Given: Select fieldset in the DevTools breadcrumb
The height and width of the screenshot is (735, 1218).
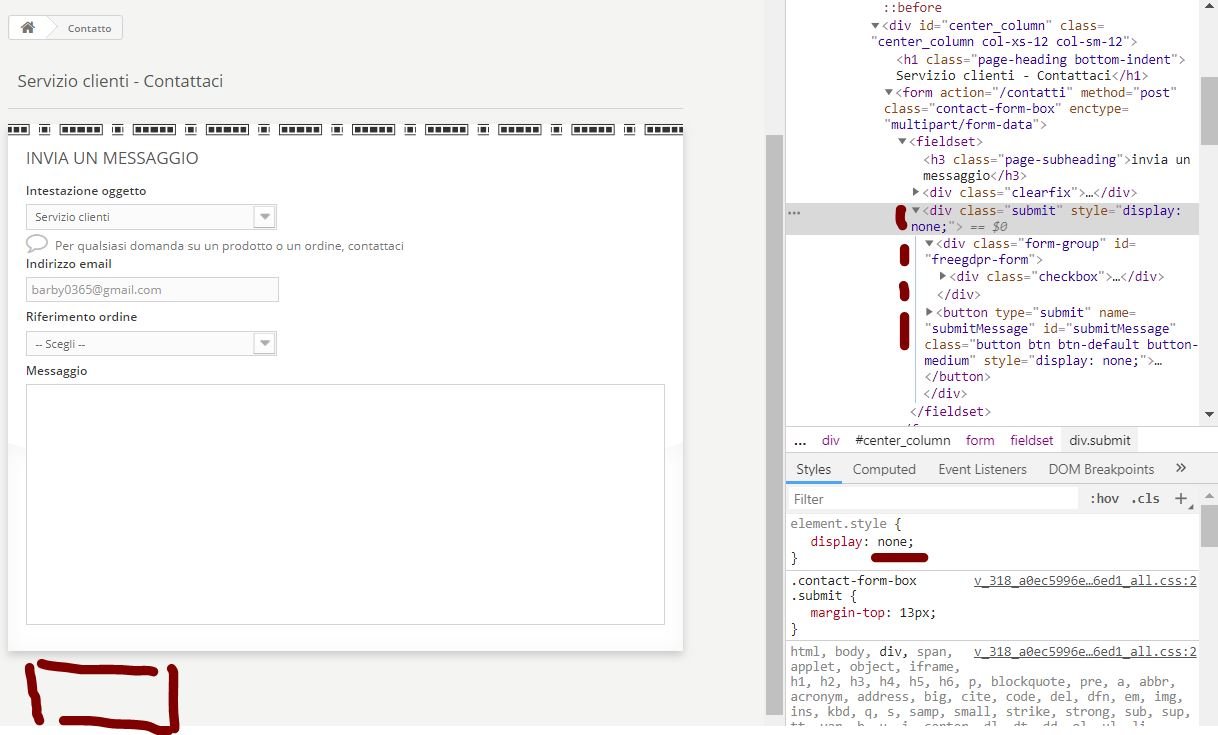Looking at the screenshot, I should [x=1031, y=440].
